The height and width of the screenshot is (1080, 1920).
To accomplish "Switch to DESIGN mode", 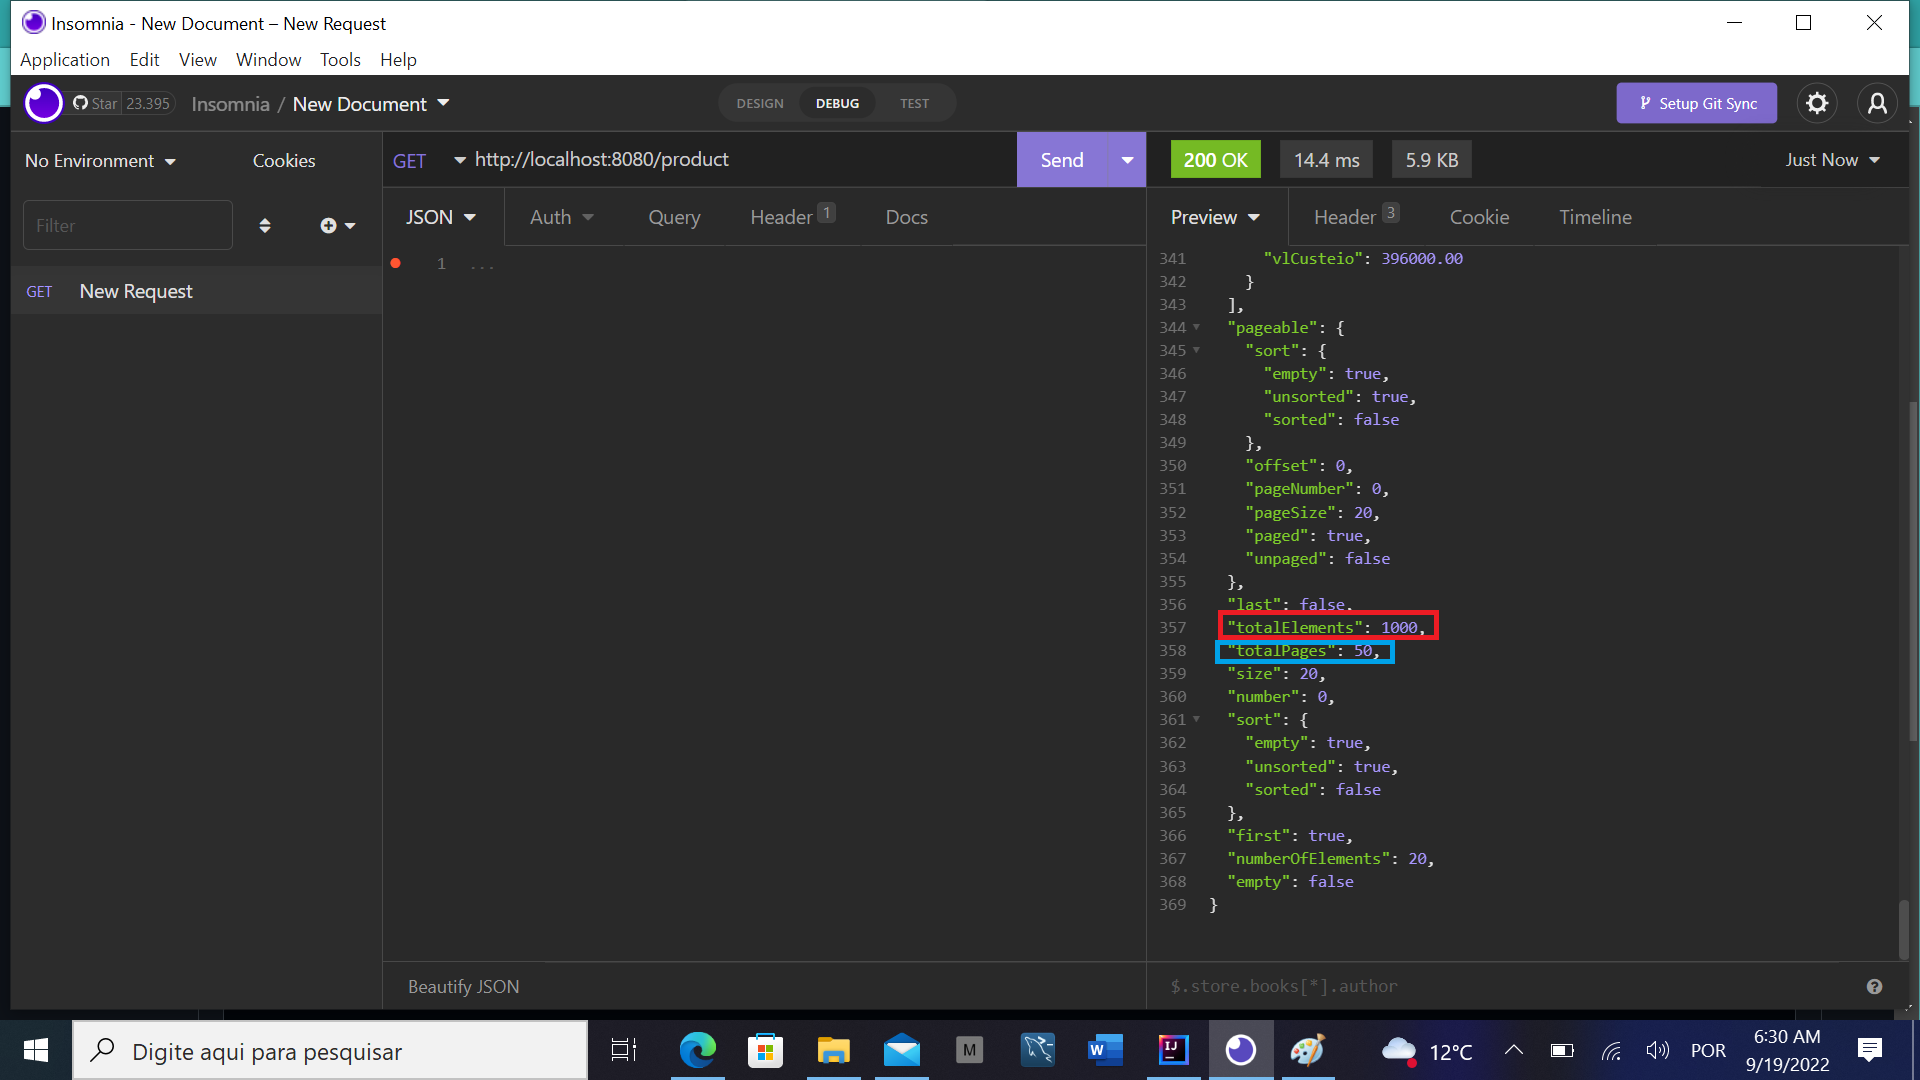I will tap(759, 103).
